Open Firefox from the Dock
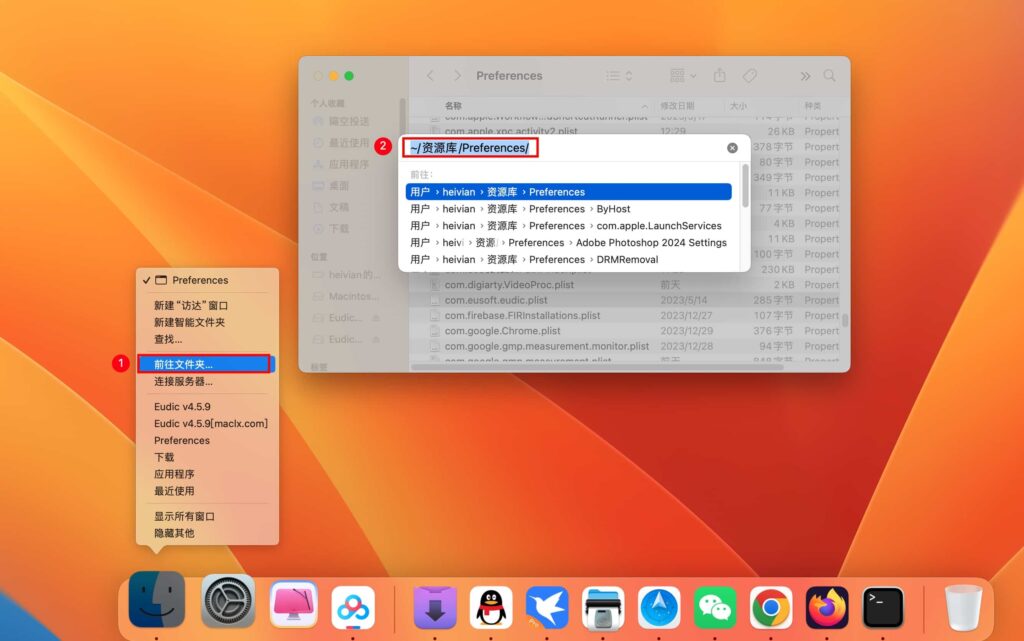 [x=827, y=605]
